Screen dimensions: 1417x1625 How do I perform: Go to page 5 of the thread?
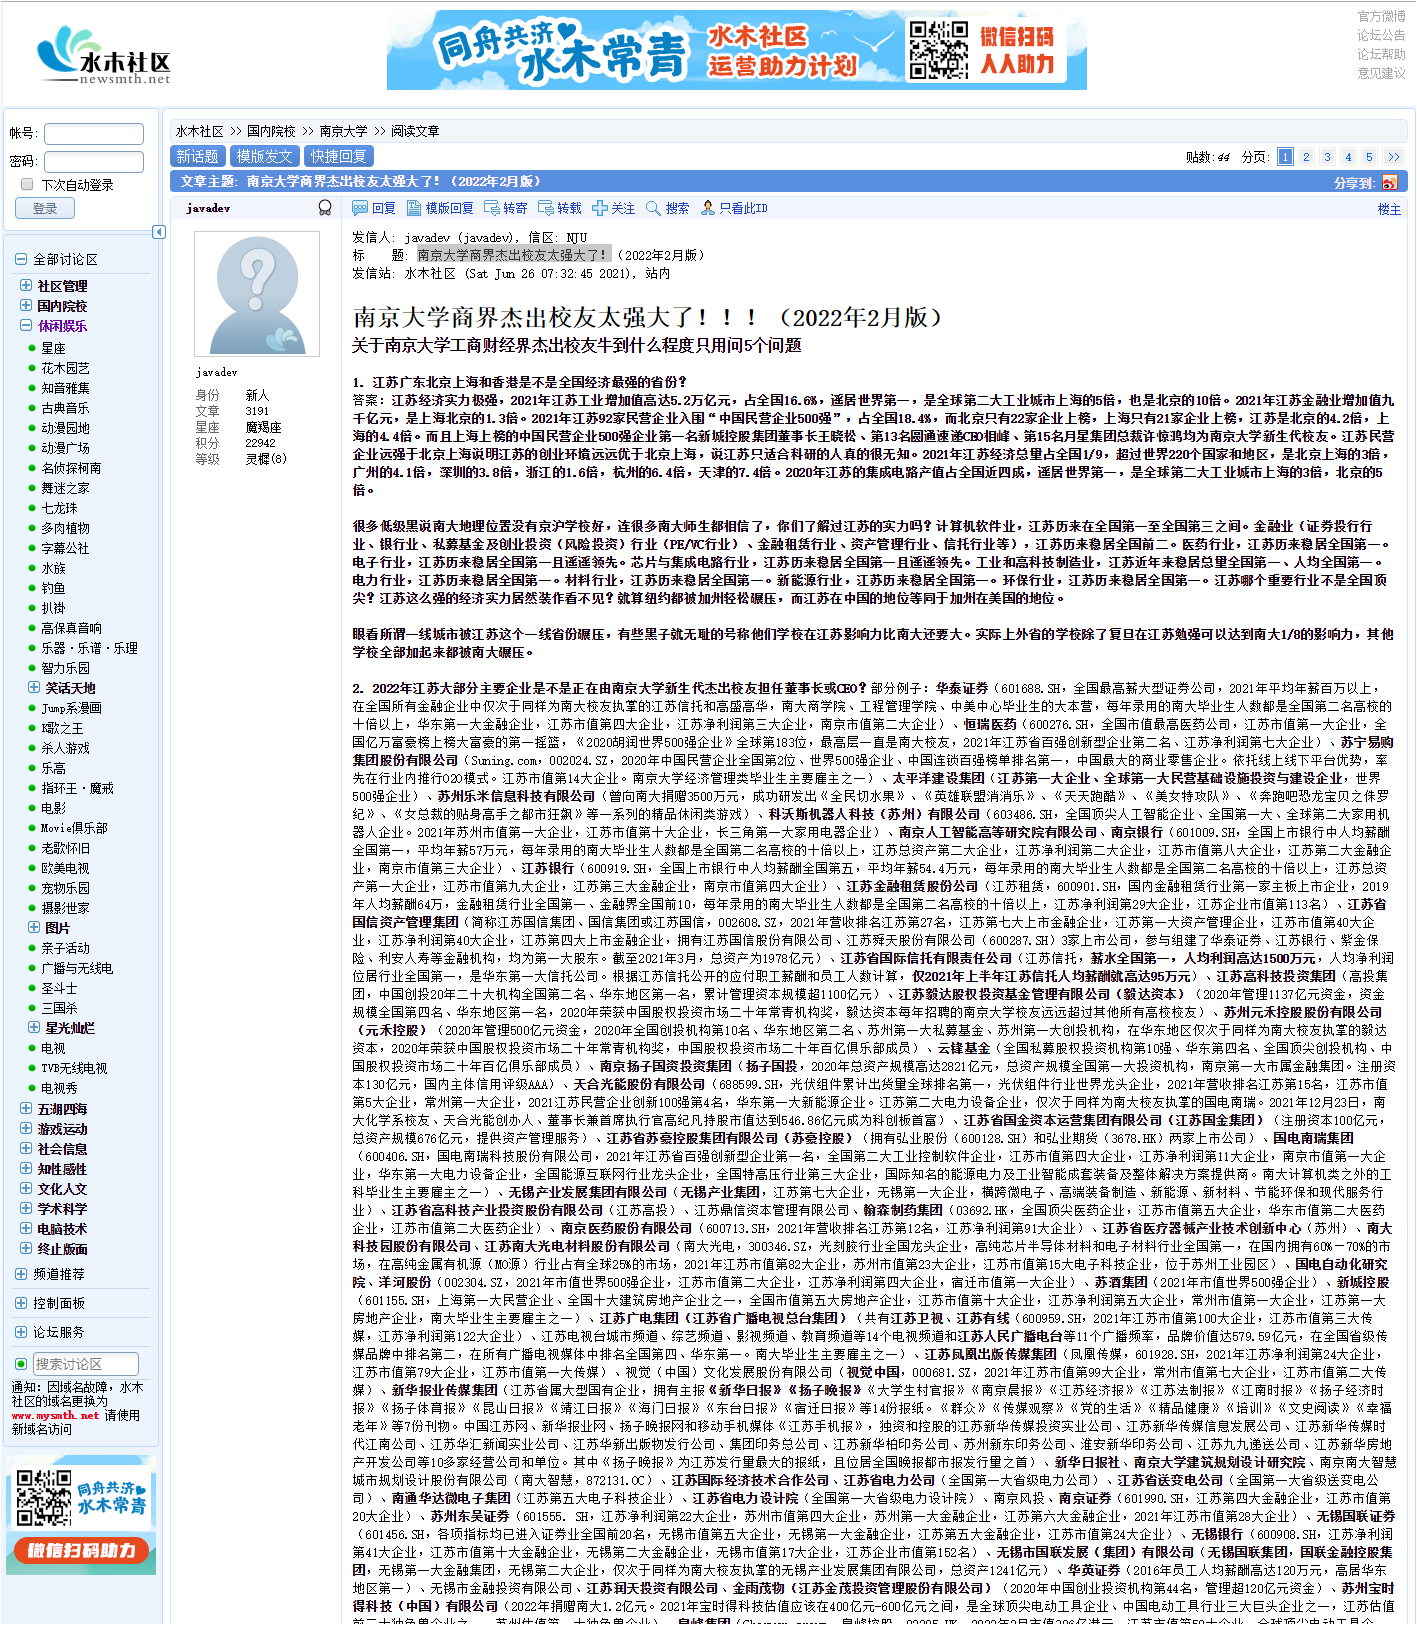pyautogui.click(x=1369, y=157)
